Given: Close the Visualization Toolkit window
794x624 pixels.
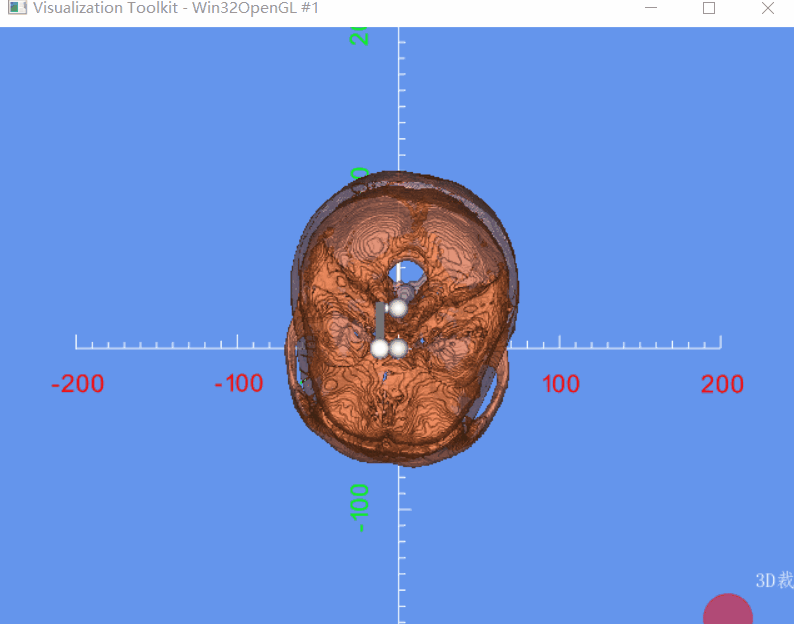Looking at the screenshot, I should (x=768, y=8).
